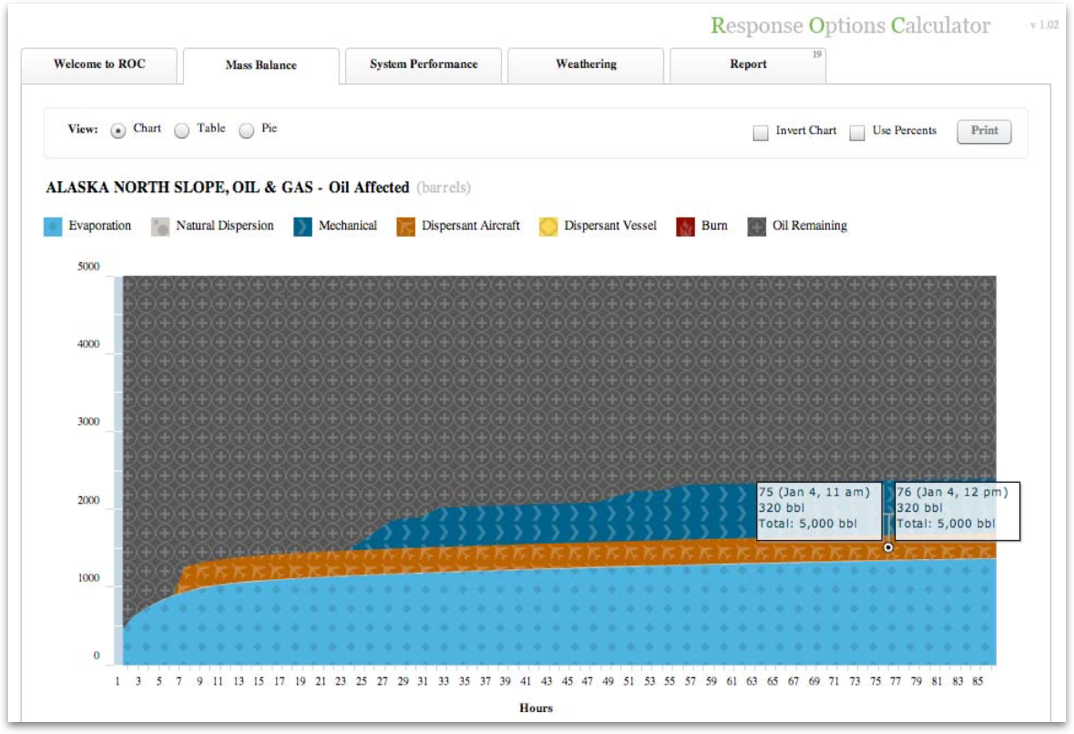Image resolution: width=1074 pixels, height=734 pixels.
Task: Click the Evaporation legend swatch
Action: pos(53,227)
